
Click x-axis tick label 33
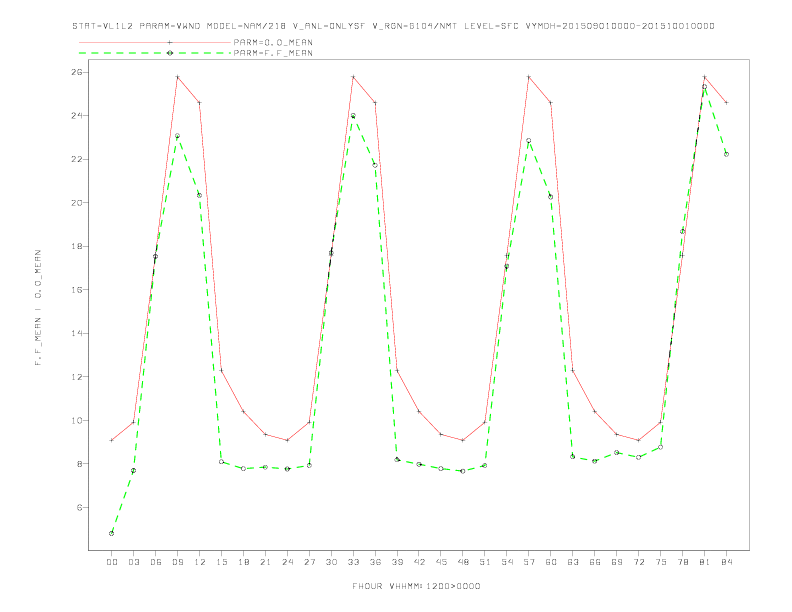point(353,562)
